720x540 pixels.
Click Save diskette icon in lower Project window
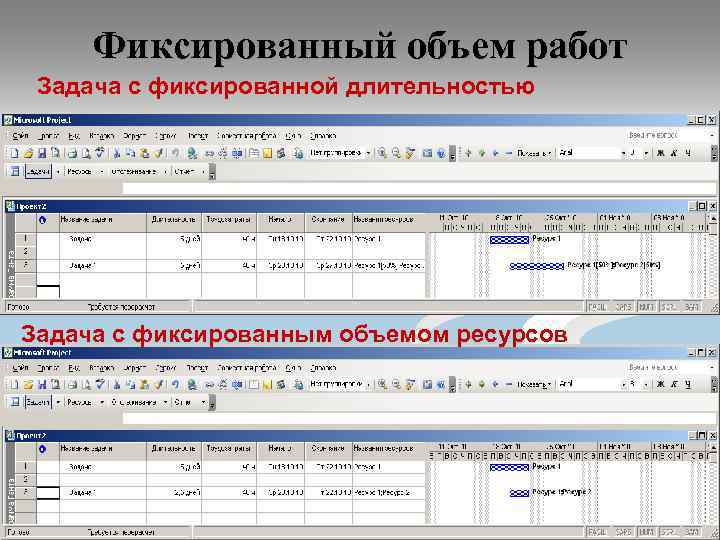pyautogui.click(x=42, y=384)
